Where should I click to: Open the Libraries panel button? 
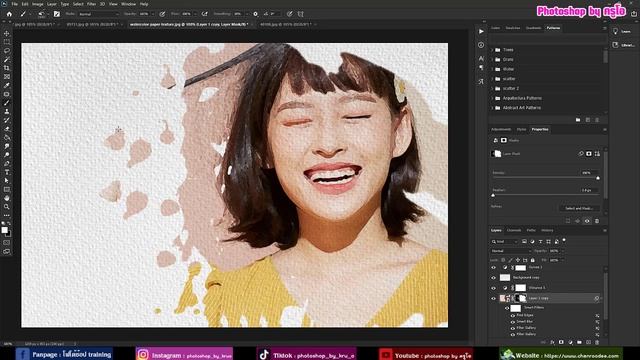[623, 45]
